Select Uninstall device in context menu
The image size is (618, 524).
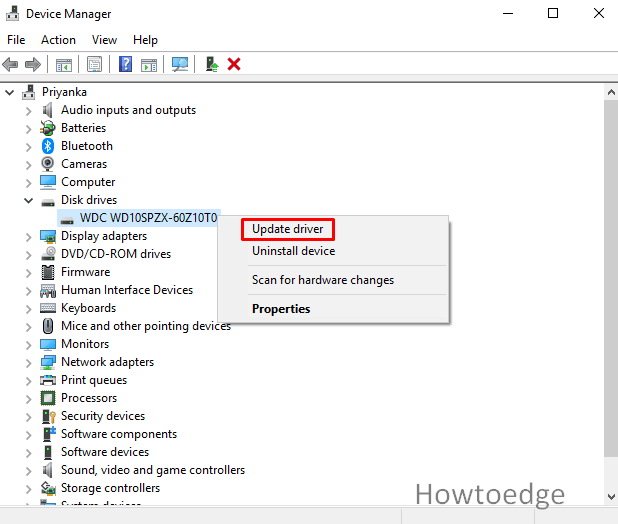293,251
